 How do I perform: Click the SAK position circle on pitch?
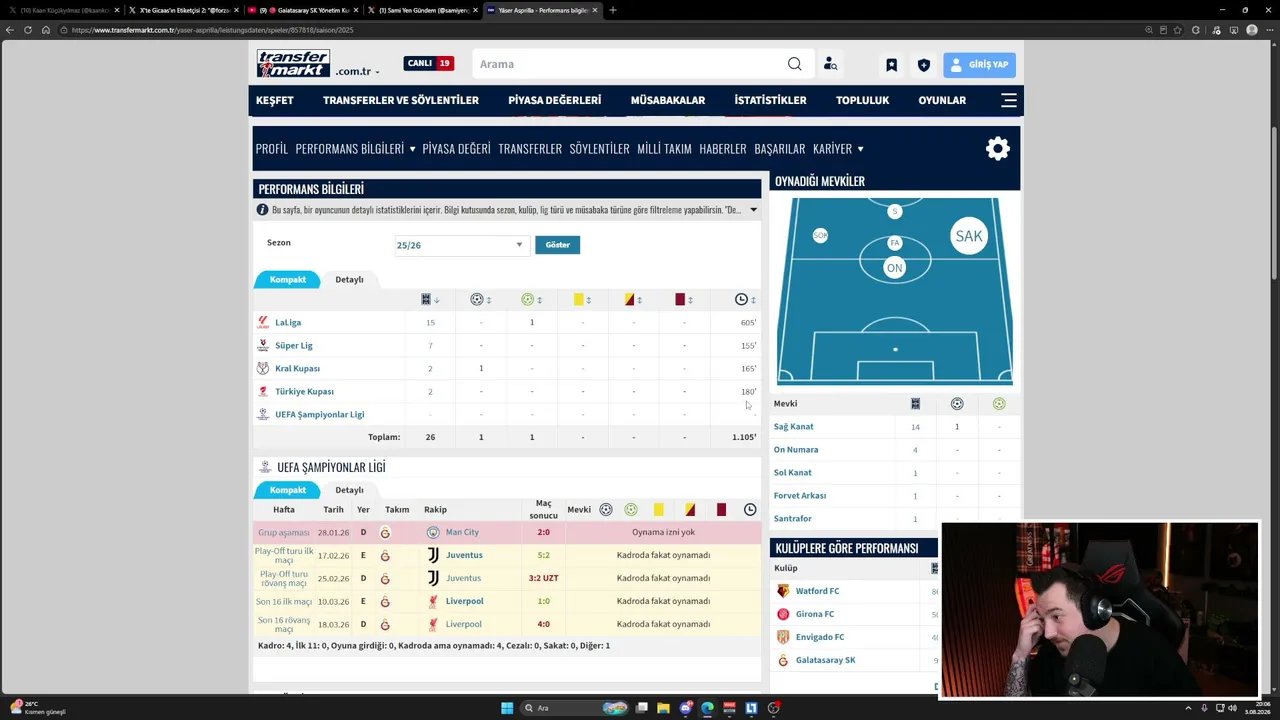pos(968,236)
